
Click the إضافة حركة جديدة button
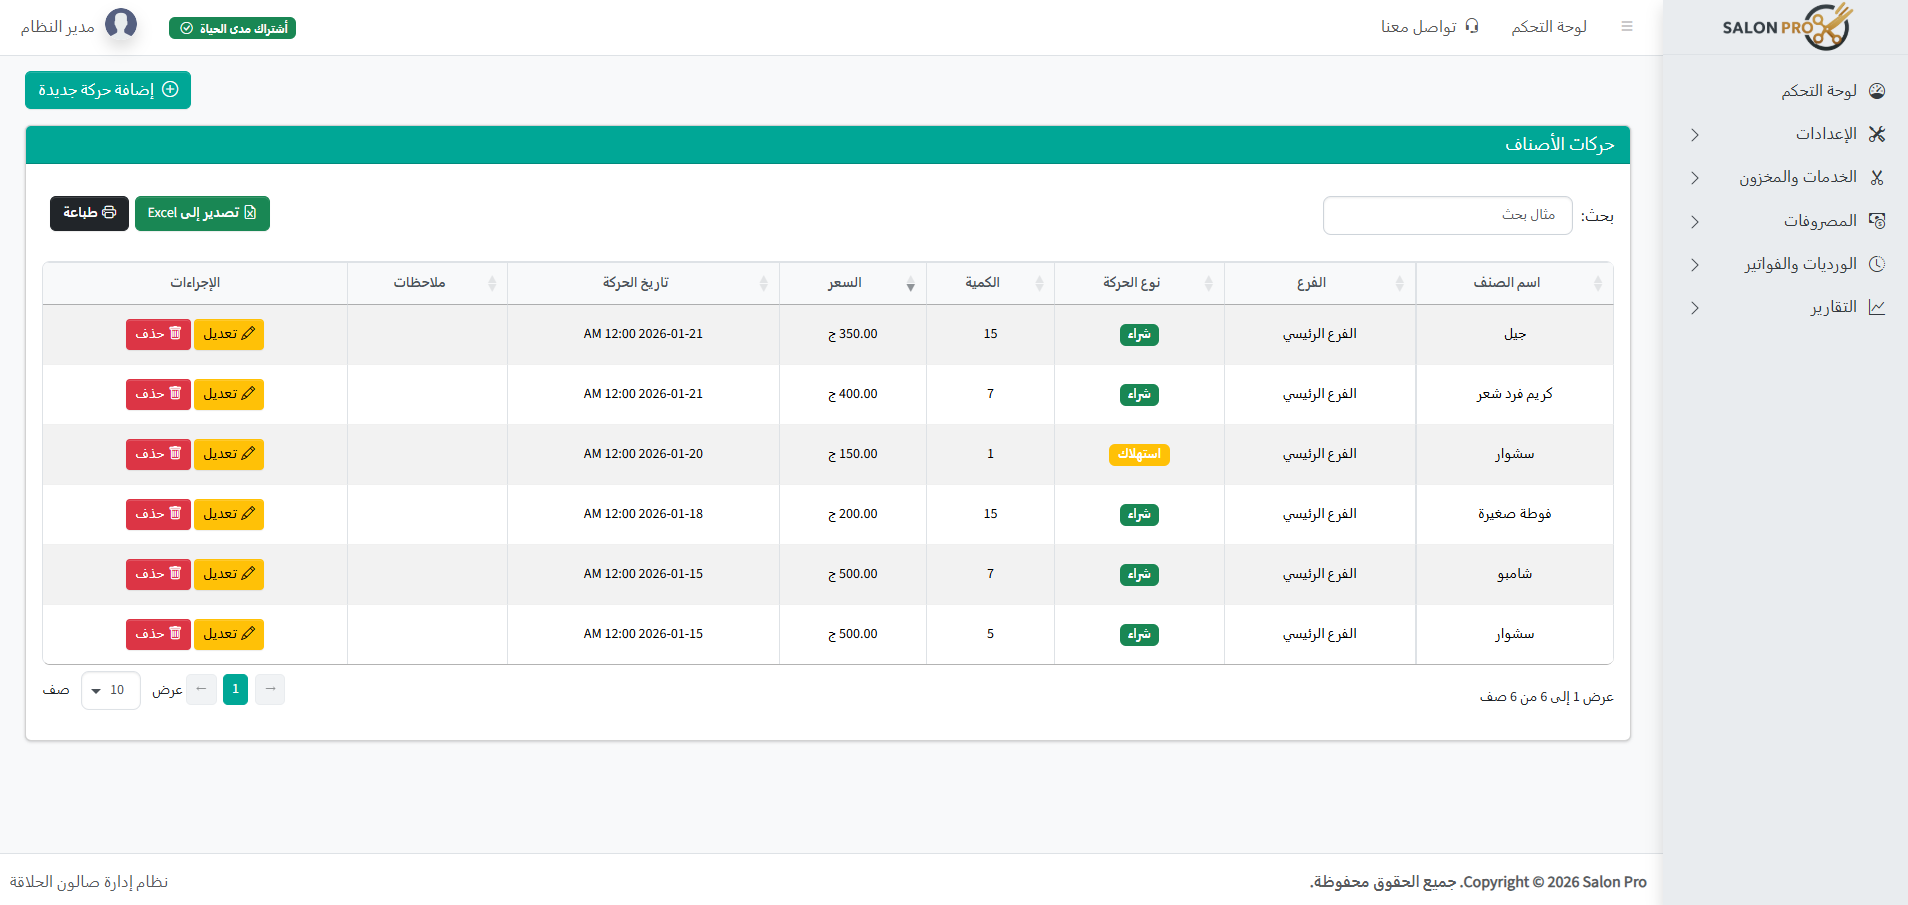107,89
